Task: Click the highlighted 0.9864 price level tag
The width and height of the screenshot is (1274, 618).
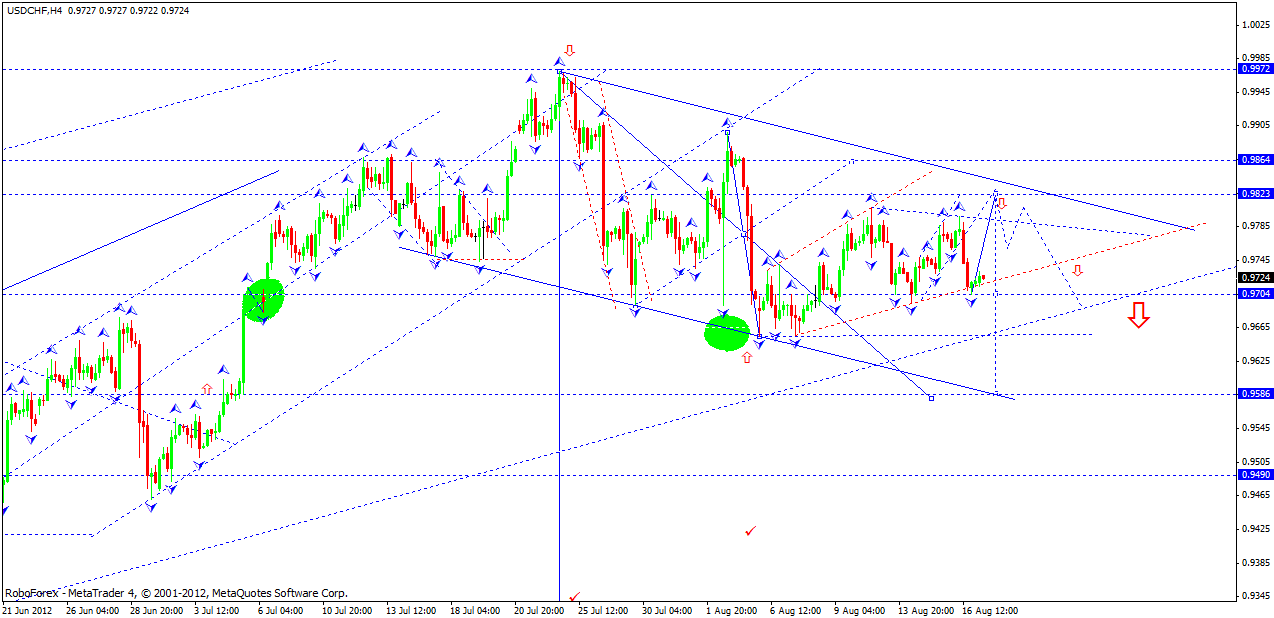Action: 1254,160
